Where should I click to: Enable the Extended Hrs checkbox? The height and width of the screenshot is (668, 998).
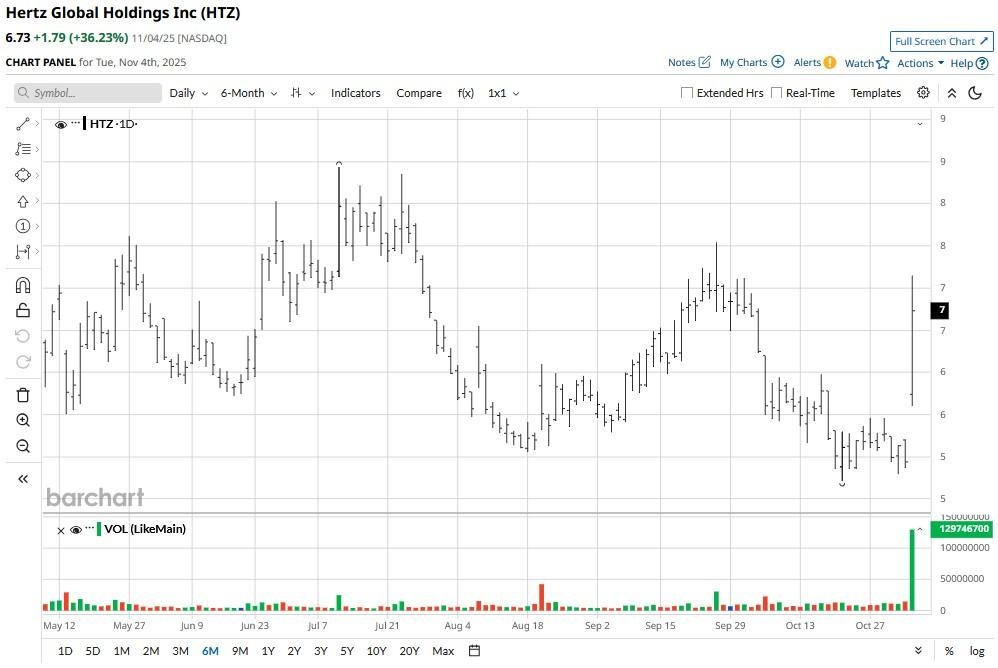pyautogui.click(x=687, y=93)
